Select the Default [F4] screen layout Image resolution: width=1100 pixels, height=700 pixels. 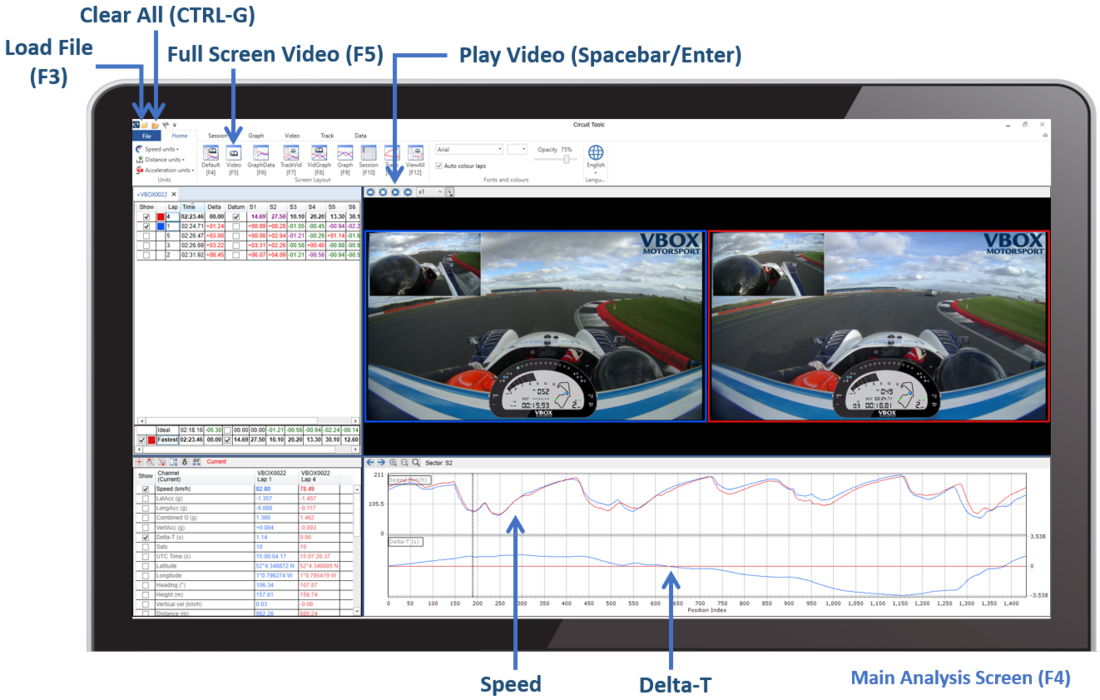tap(210, 160)
